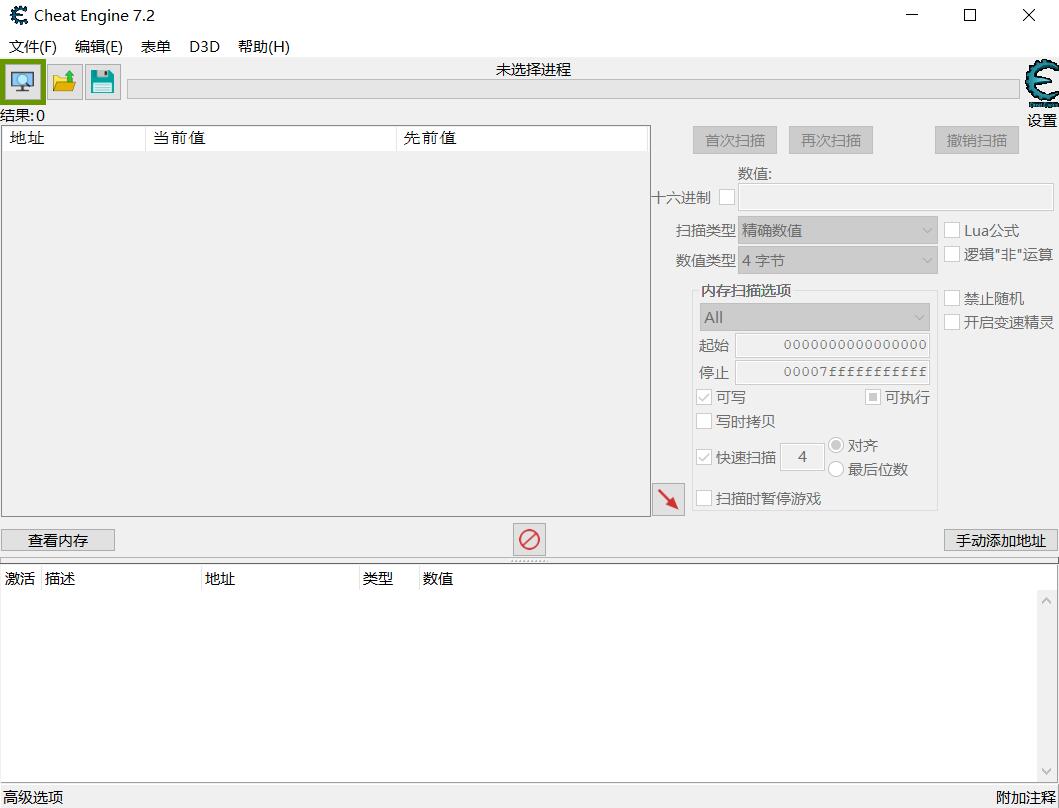Click the 地址 column header in results
This screenshot has height=808, width=1059.
73,138
